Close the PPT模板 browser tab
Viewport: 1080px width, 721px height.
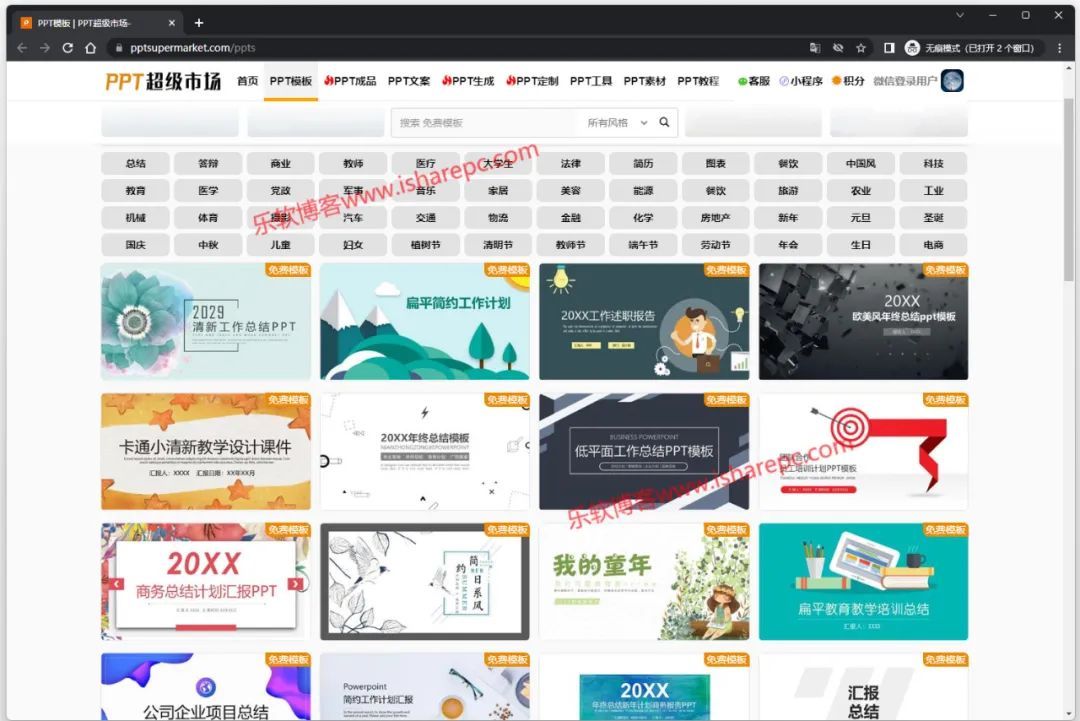tap(172, 23)
